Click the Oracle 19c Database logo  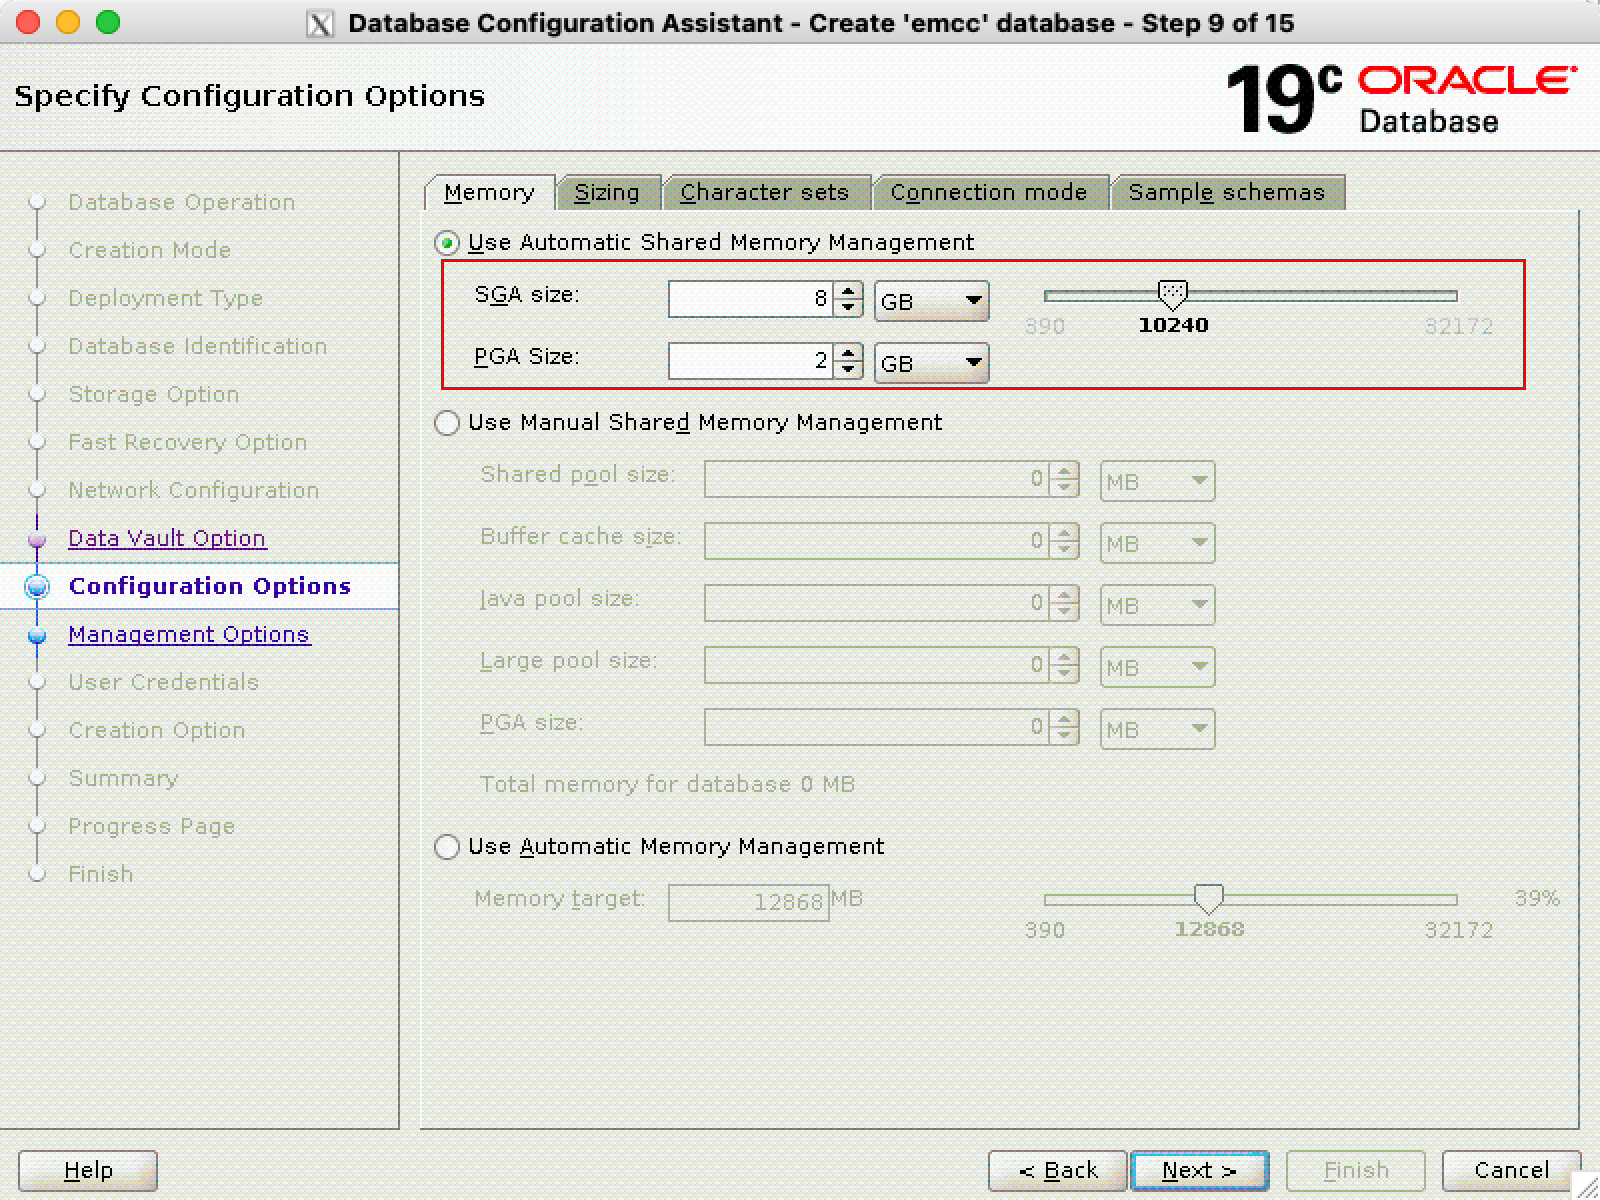[x=1401, y=98]
